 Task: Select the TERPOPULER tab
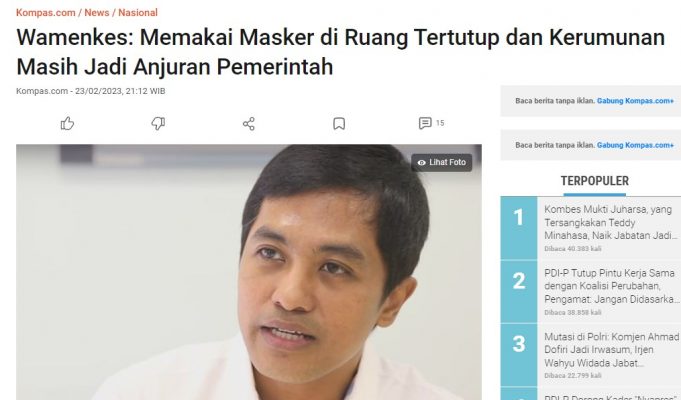point(594,181)
